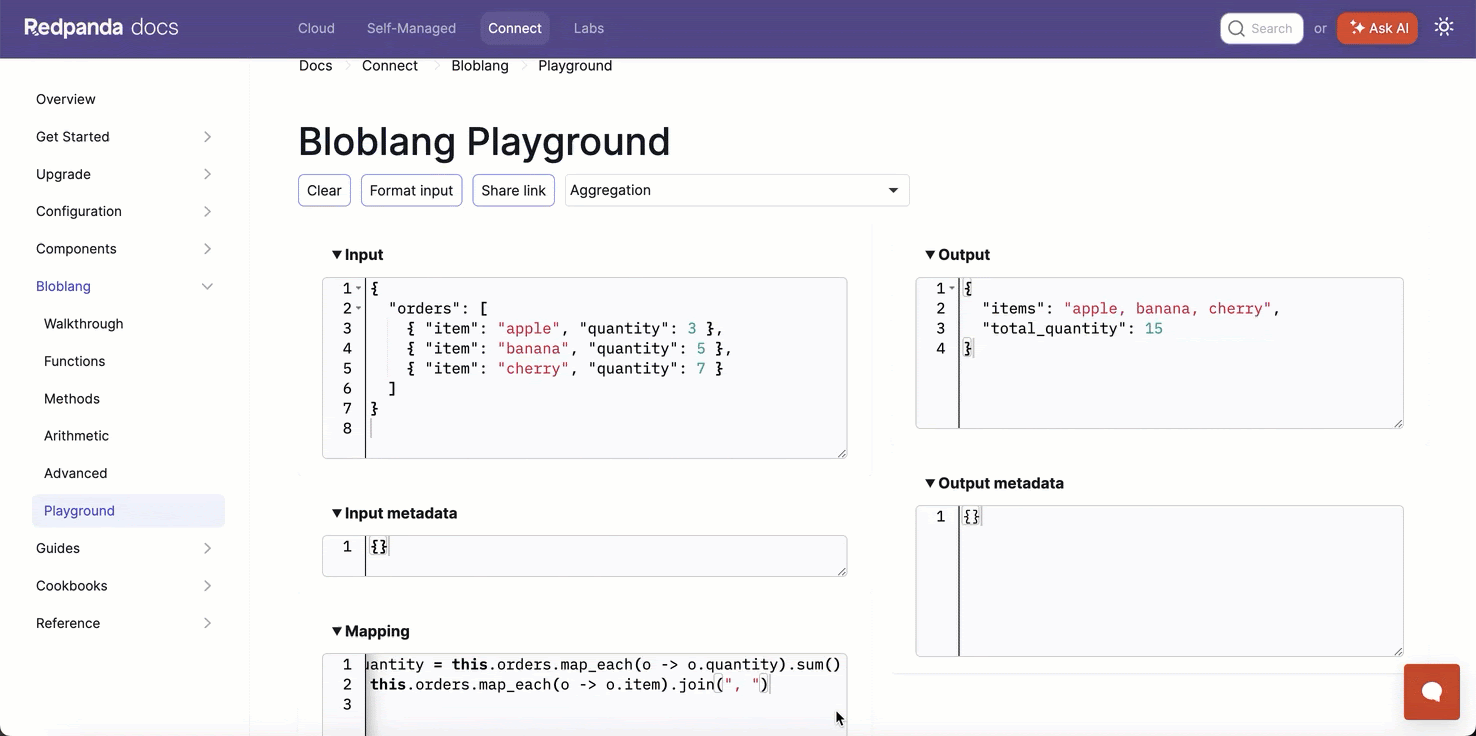Open the Labs tab
Viewport: 1476px width, 736px height.
point(589,28)
